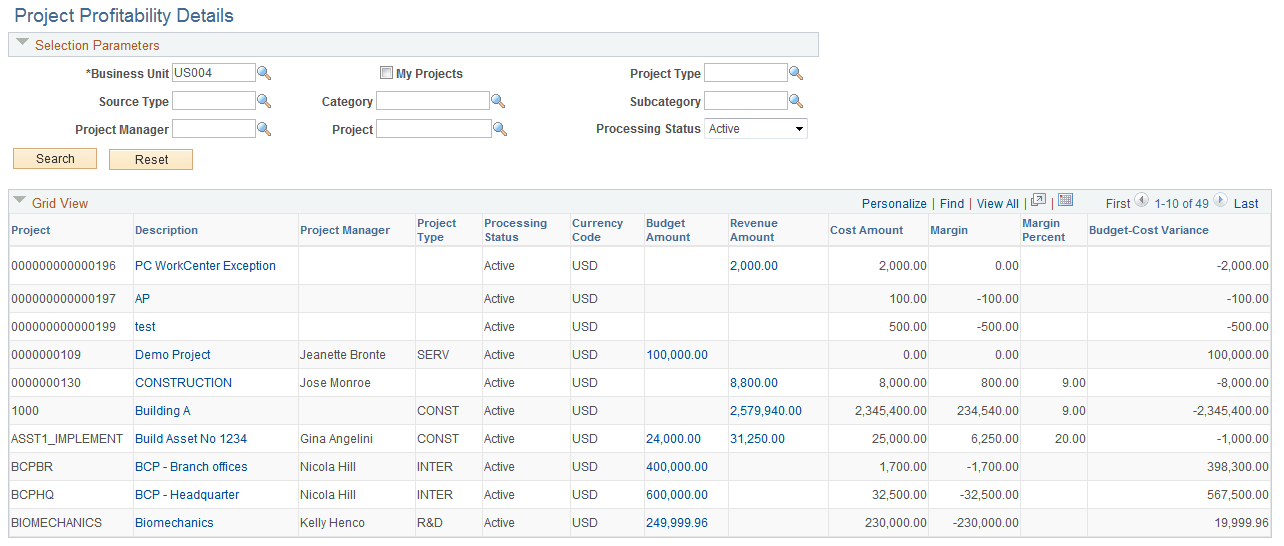
Task: Open the BCP - Headquarter link
Action: pyautogui.click(x=187, y=495)
